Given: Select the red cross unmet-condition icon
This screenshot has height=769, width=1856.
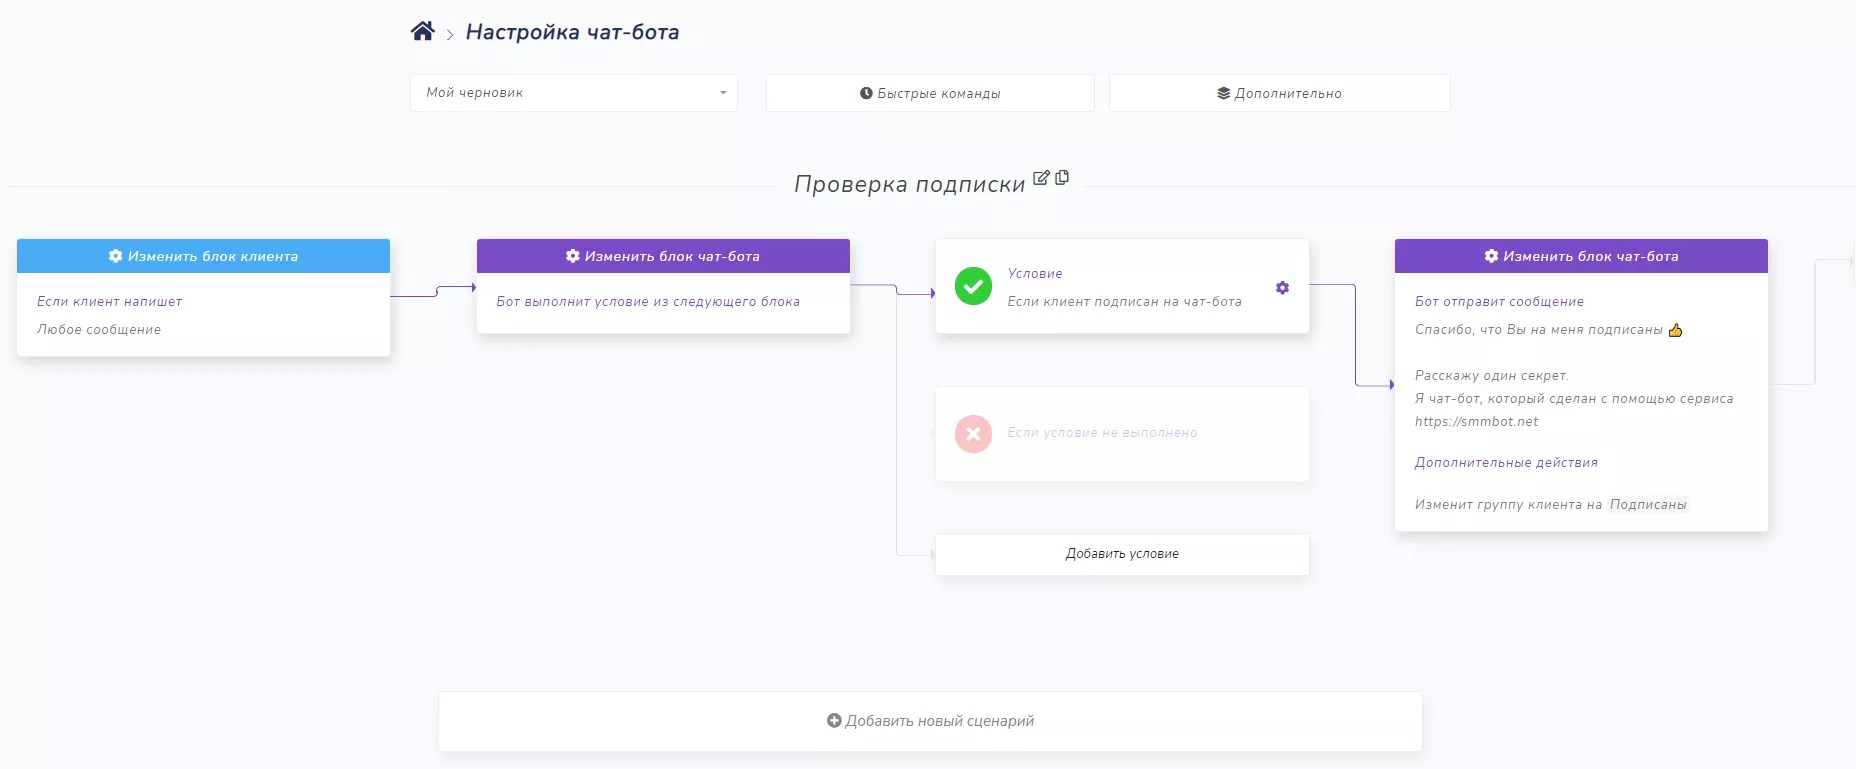Looking at the screenshot, I should 973,434.
